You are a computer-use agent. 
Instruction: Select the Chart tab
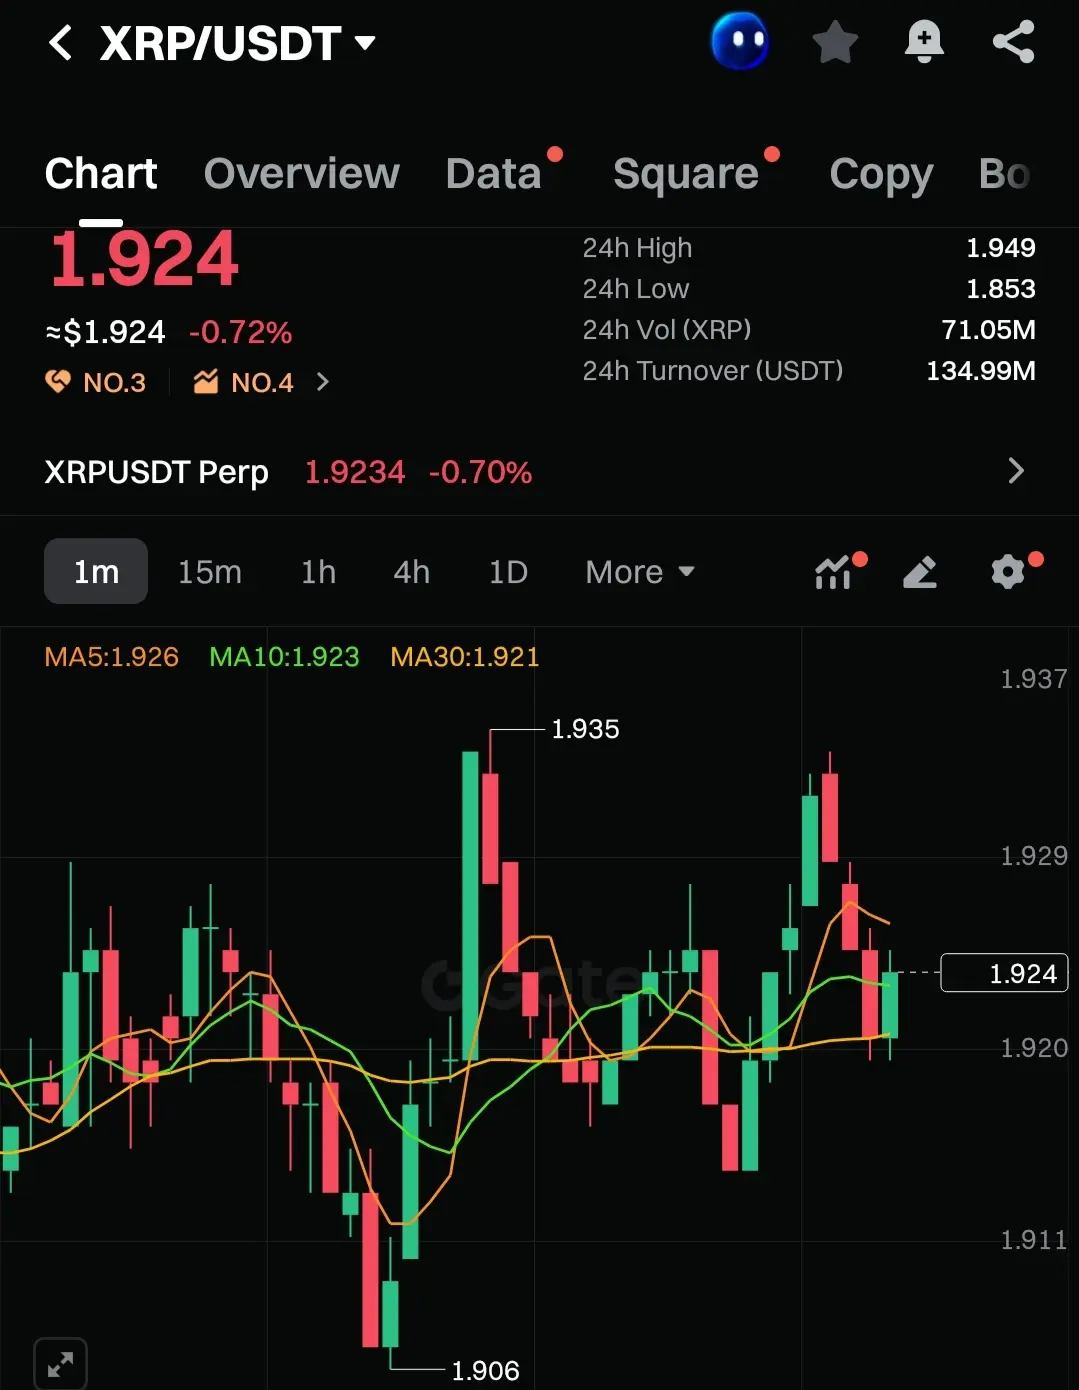pos(101,174)
